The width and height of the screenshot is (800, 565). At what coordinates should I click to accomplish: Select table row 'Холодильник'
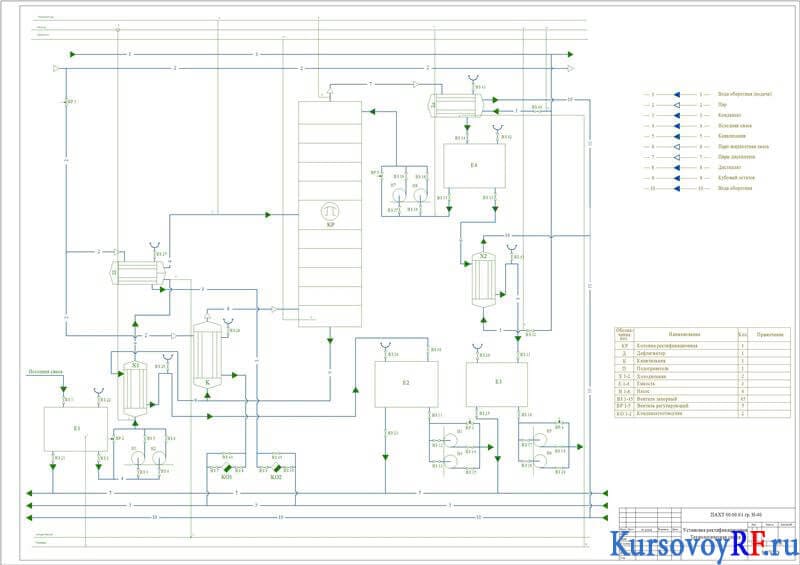(x=703, y=376)
